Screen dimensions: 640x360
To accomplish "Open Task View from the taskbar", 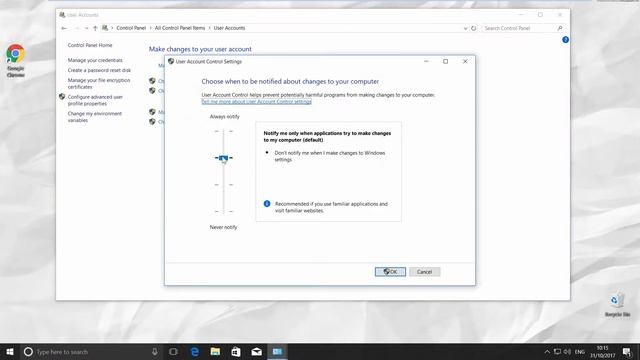I will tap(173, 351).
